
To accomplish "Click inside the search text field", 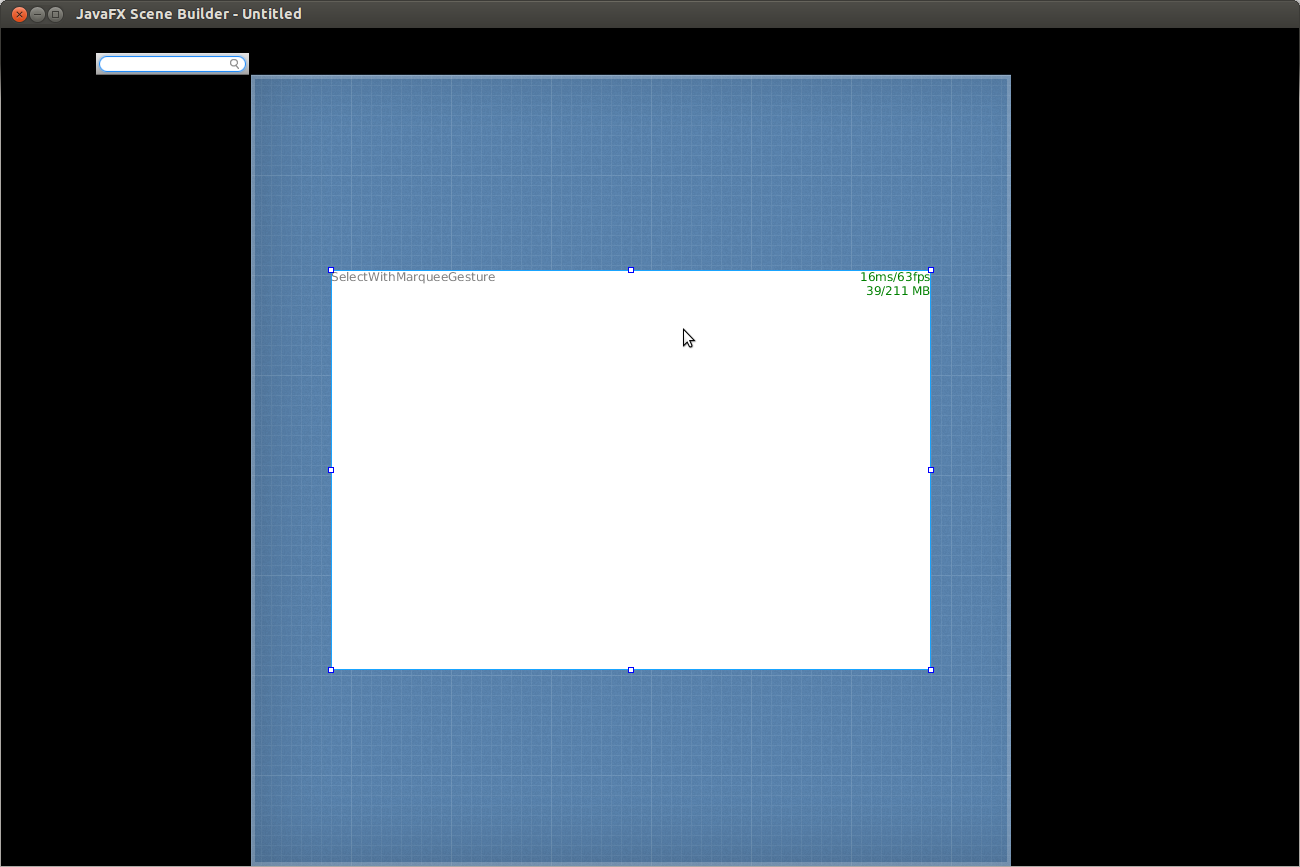I will (165, 64).
